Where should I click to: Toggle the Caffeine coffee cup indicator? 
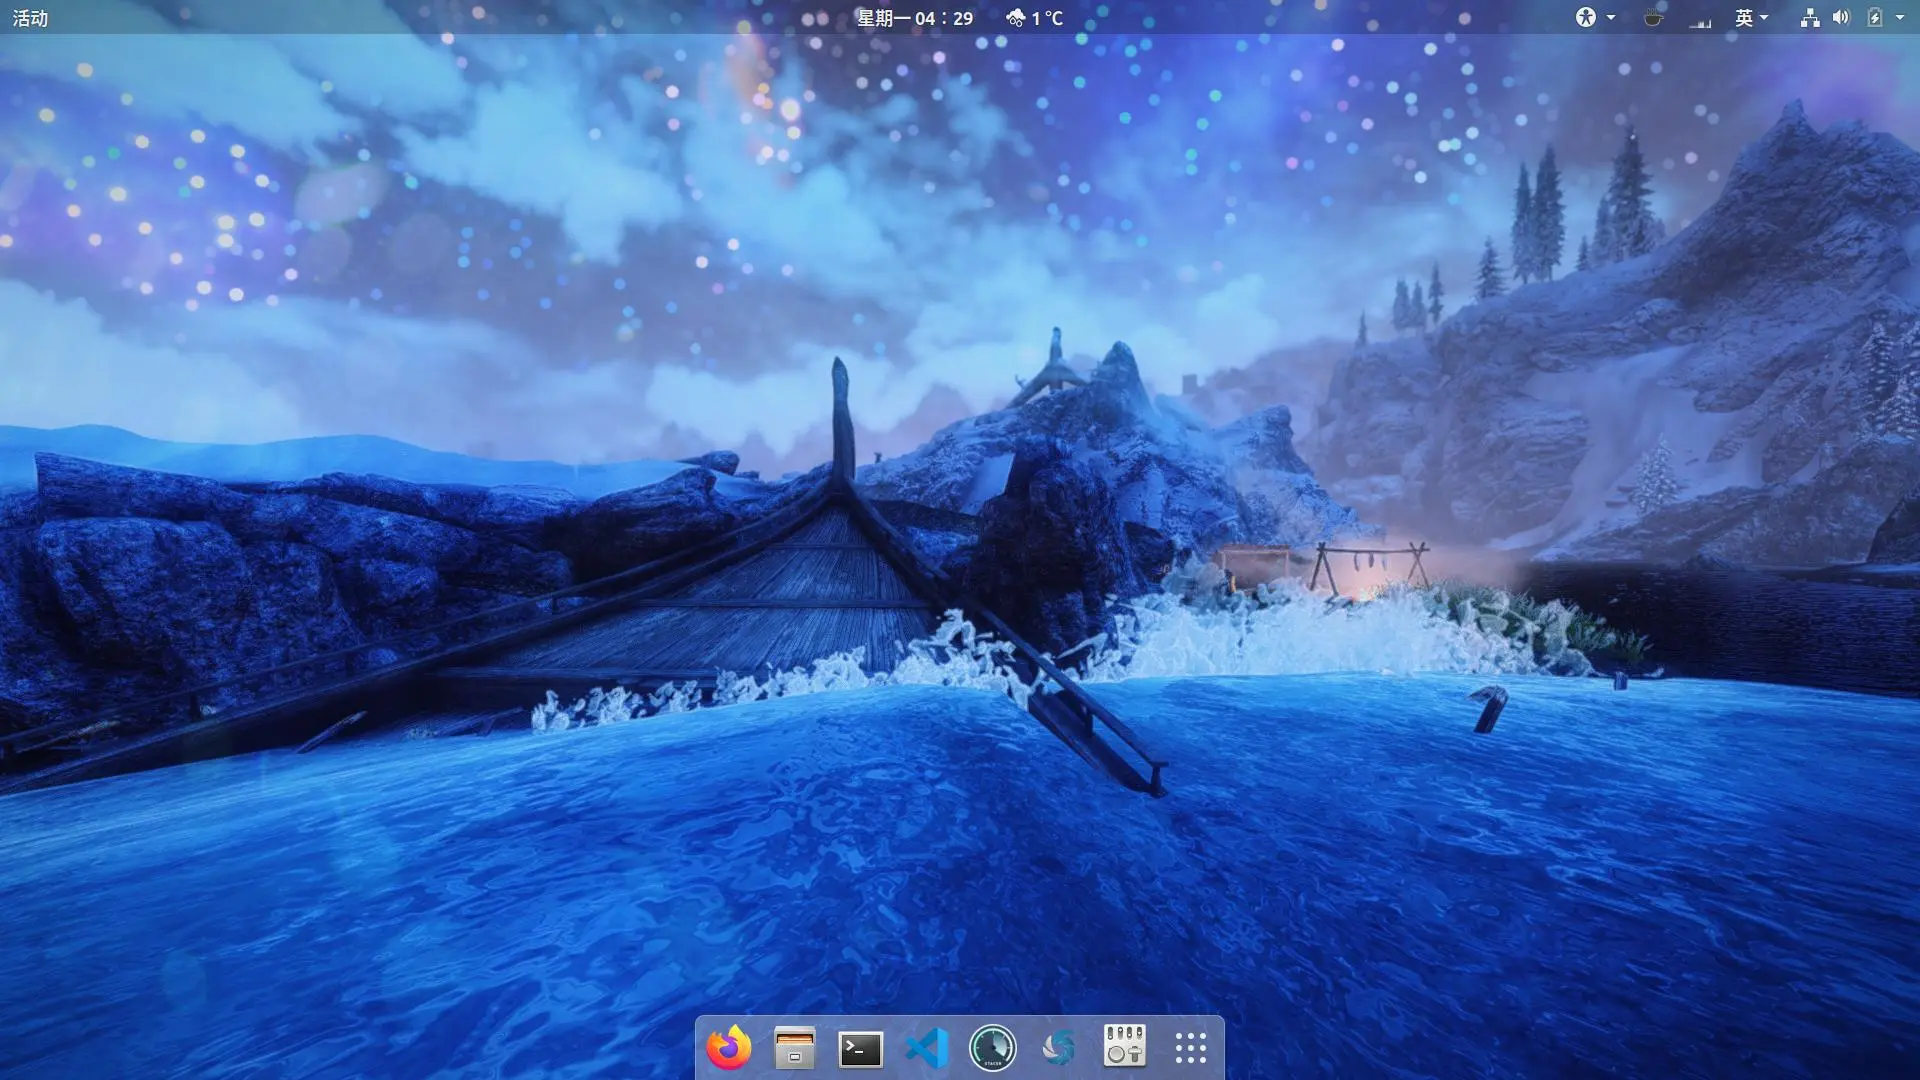click(x=1653, y=18)
